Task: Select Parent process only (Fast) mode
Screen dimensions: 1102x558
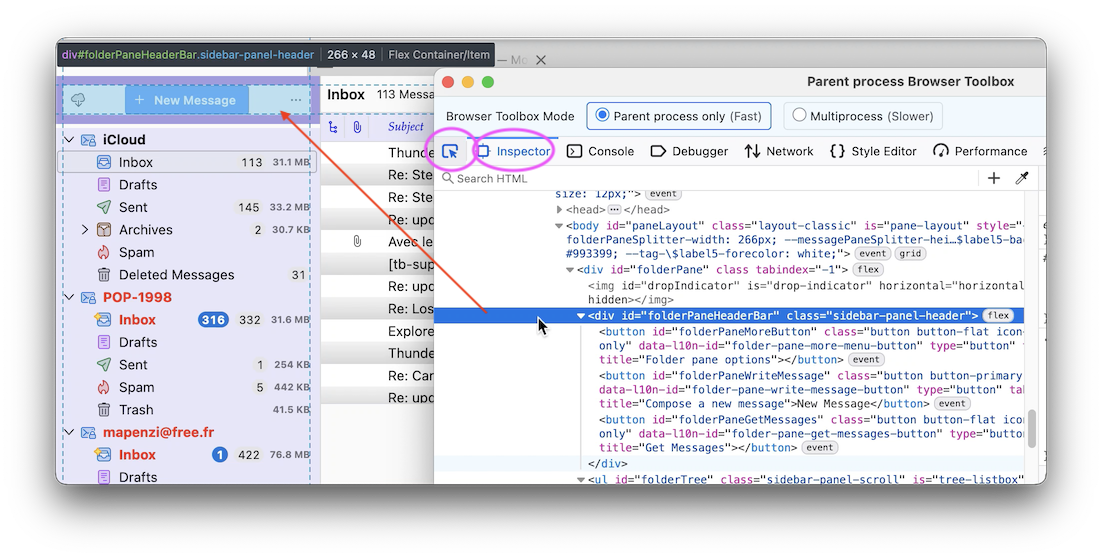Action: pyautogui.click(x=679, y=116)
